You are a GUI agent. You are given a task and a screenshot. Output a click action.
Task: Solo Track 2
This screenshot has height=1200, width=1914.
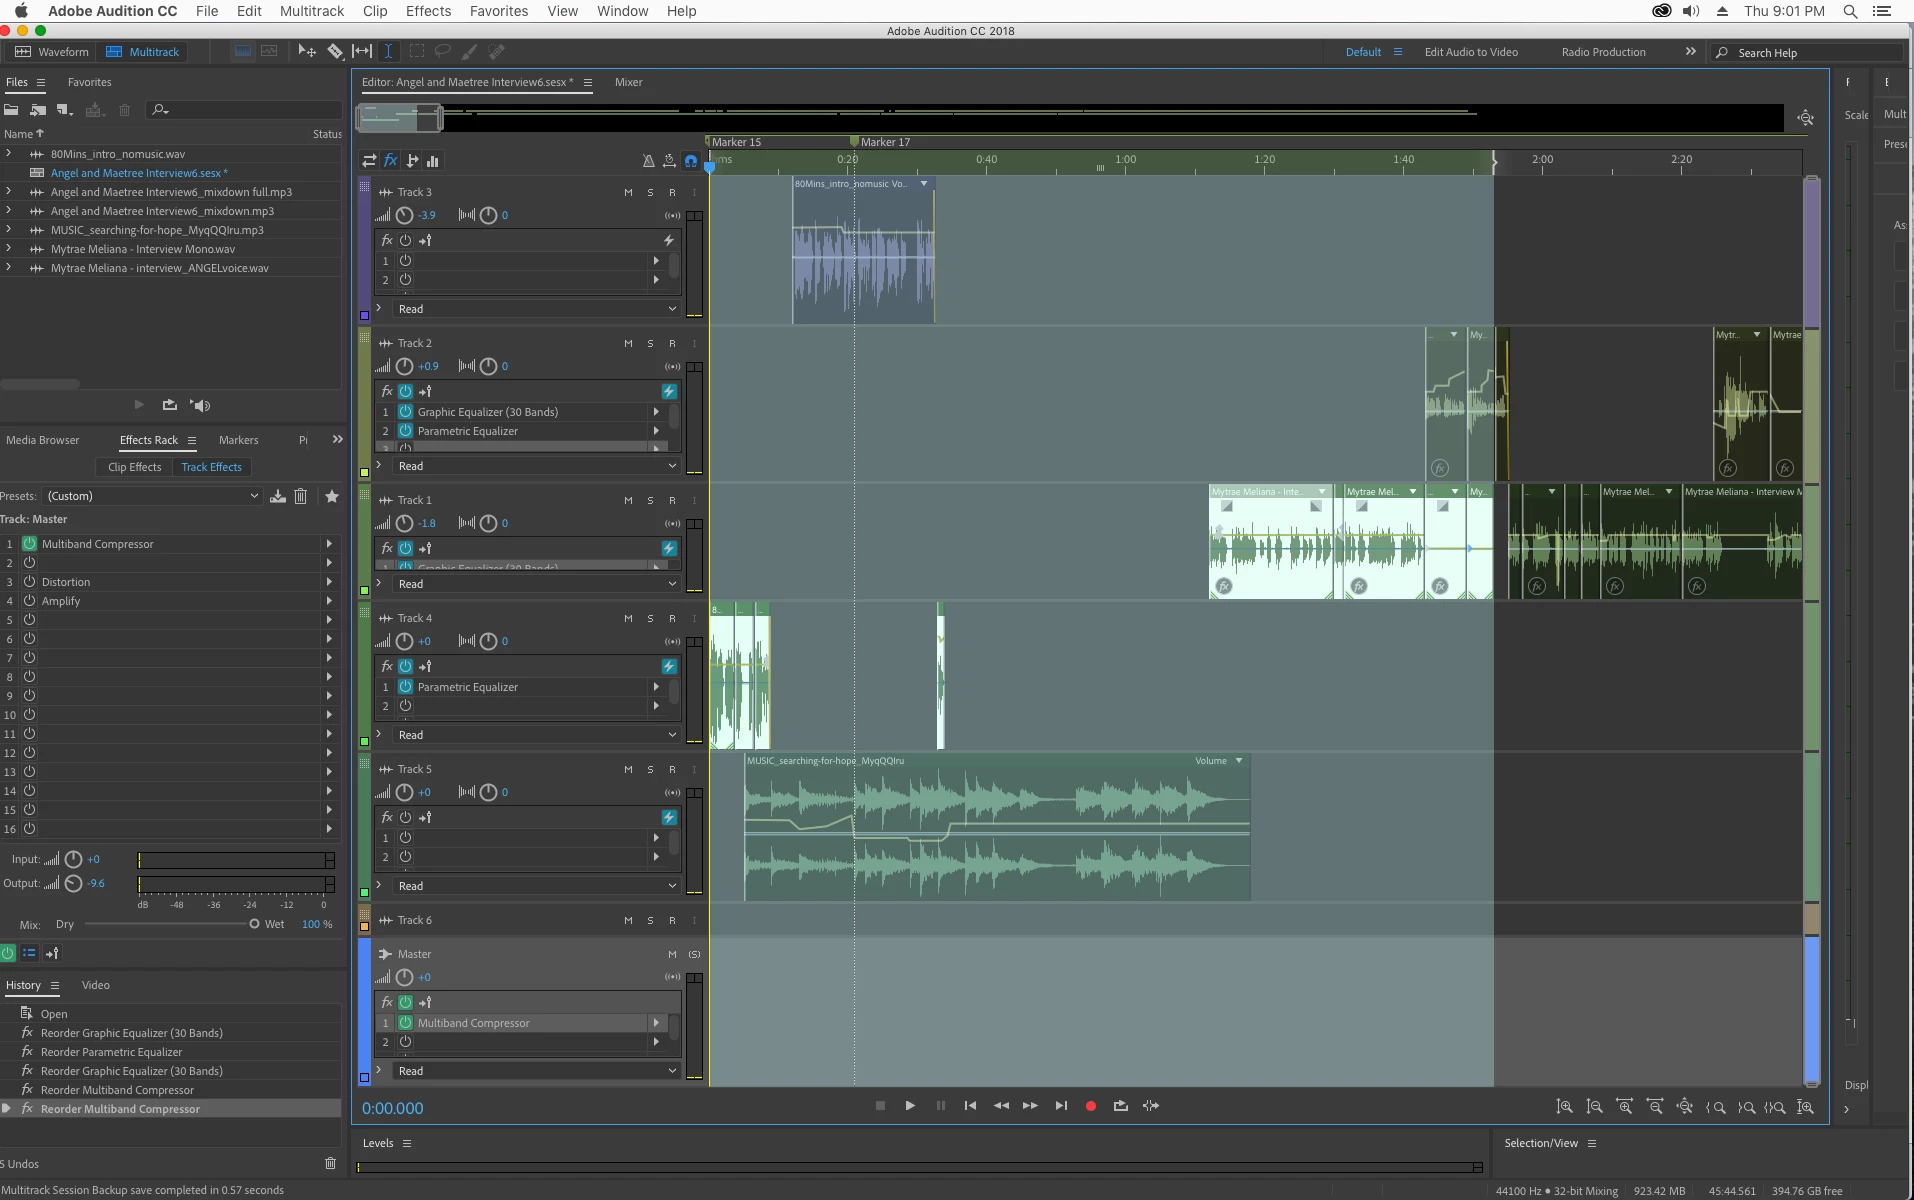click(x=650, y=343)
